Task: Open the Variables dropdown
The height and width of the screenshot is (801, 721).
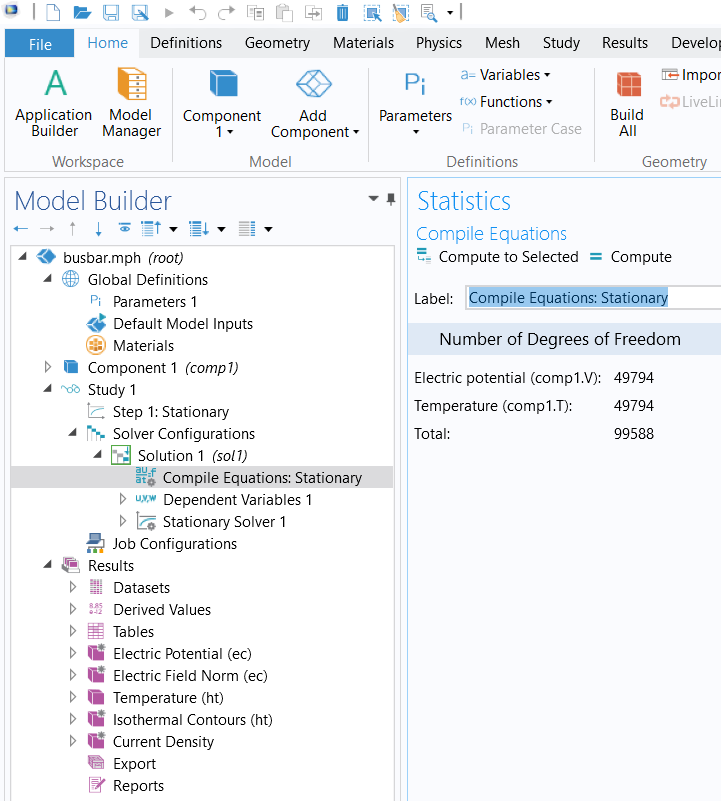Action: [505, 75]
